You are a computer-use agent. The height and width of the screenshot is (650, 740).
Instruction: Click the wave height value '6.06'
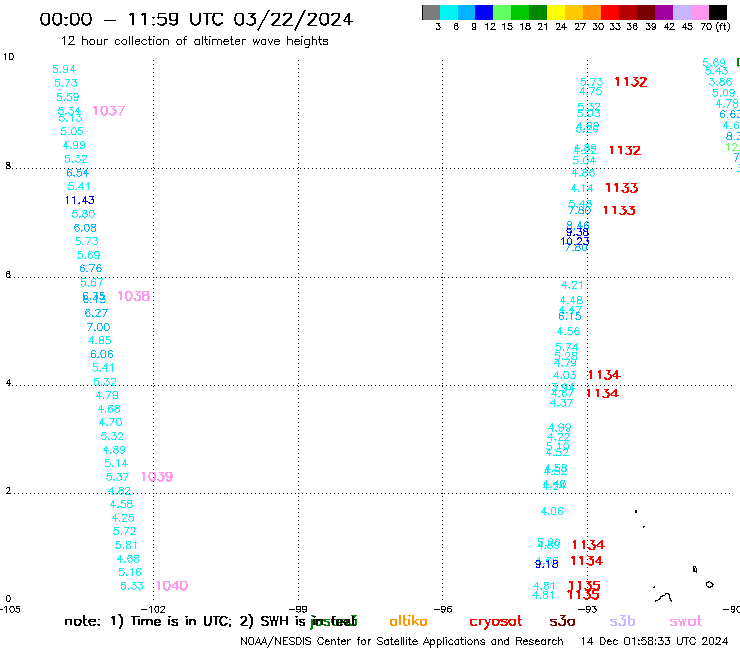tap(102, 354)
